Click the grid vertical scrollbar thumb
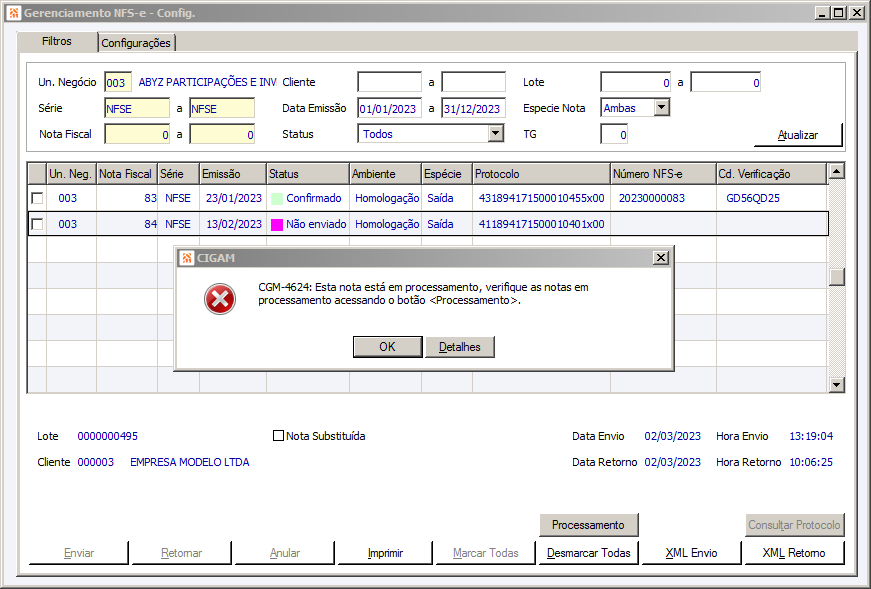Viewport: 871px width, 589px height. tap(837, 277)
